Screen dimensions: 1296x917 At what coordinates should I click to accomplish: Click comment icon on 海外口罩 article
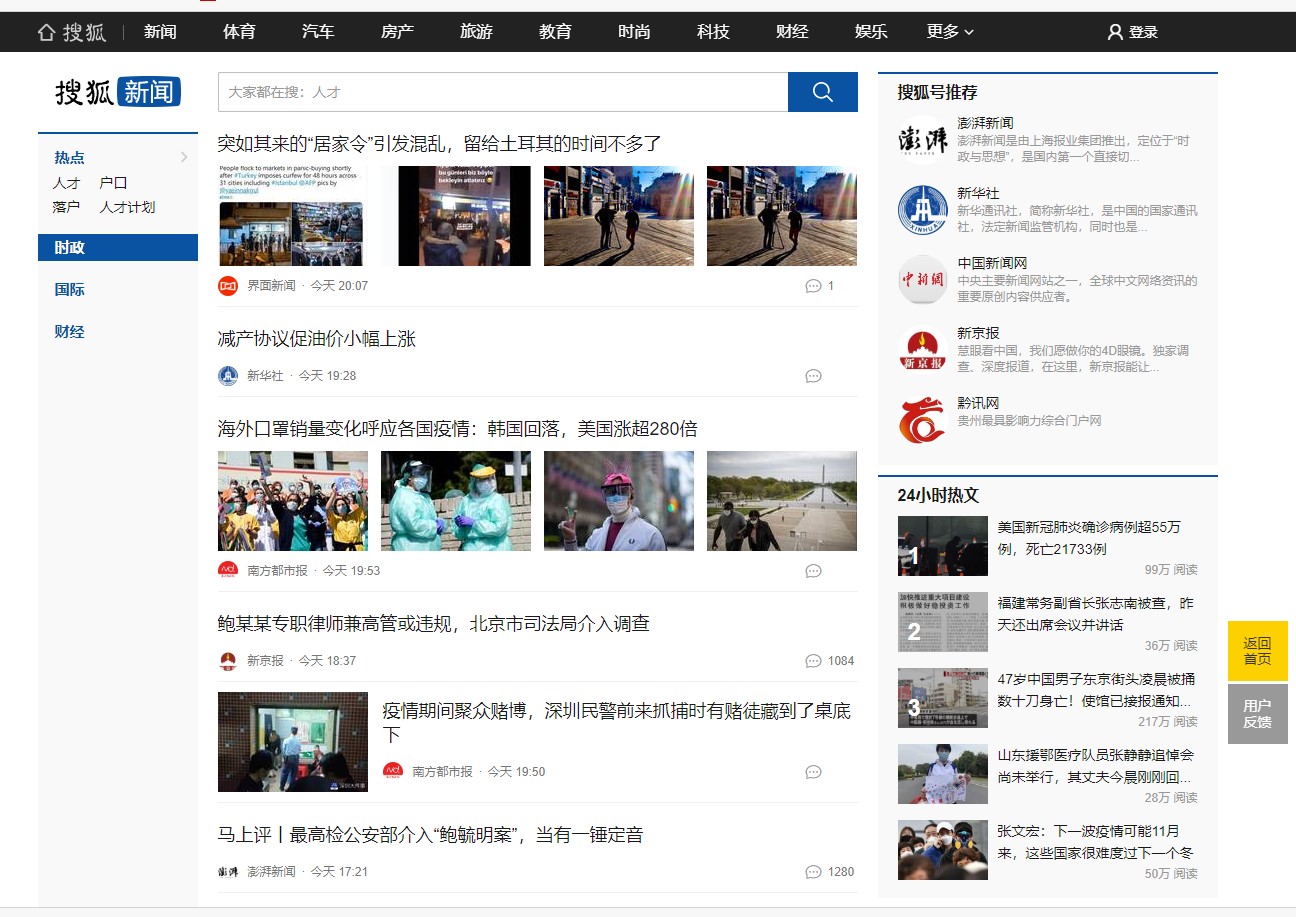(813, 571)
